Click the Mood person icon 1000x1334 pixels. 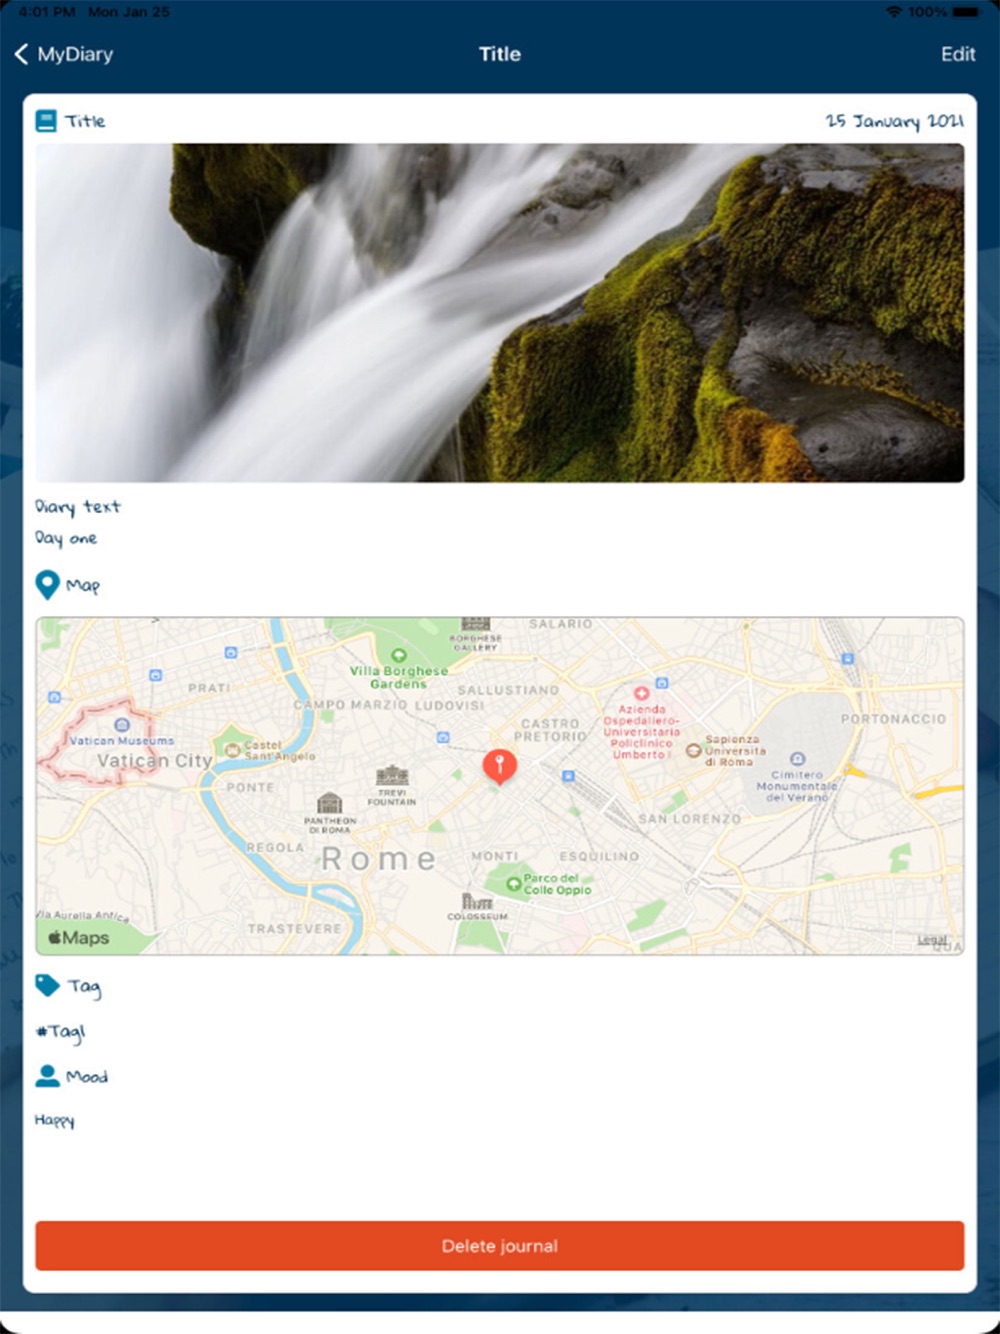click(x=47, y=1076)
